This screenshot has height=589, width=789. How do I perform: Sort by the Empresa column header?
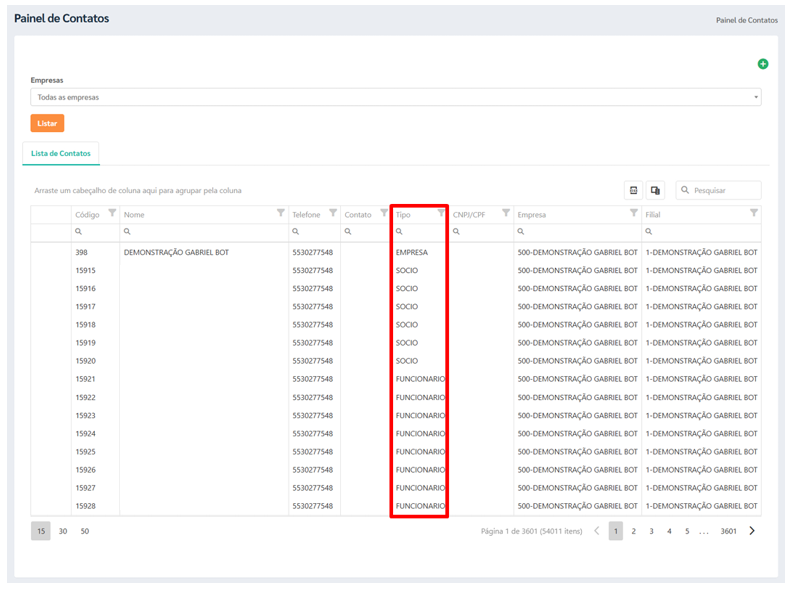pyautogui.click(x=532, y=215)
